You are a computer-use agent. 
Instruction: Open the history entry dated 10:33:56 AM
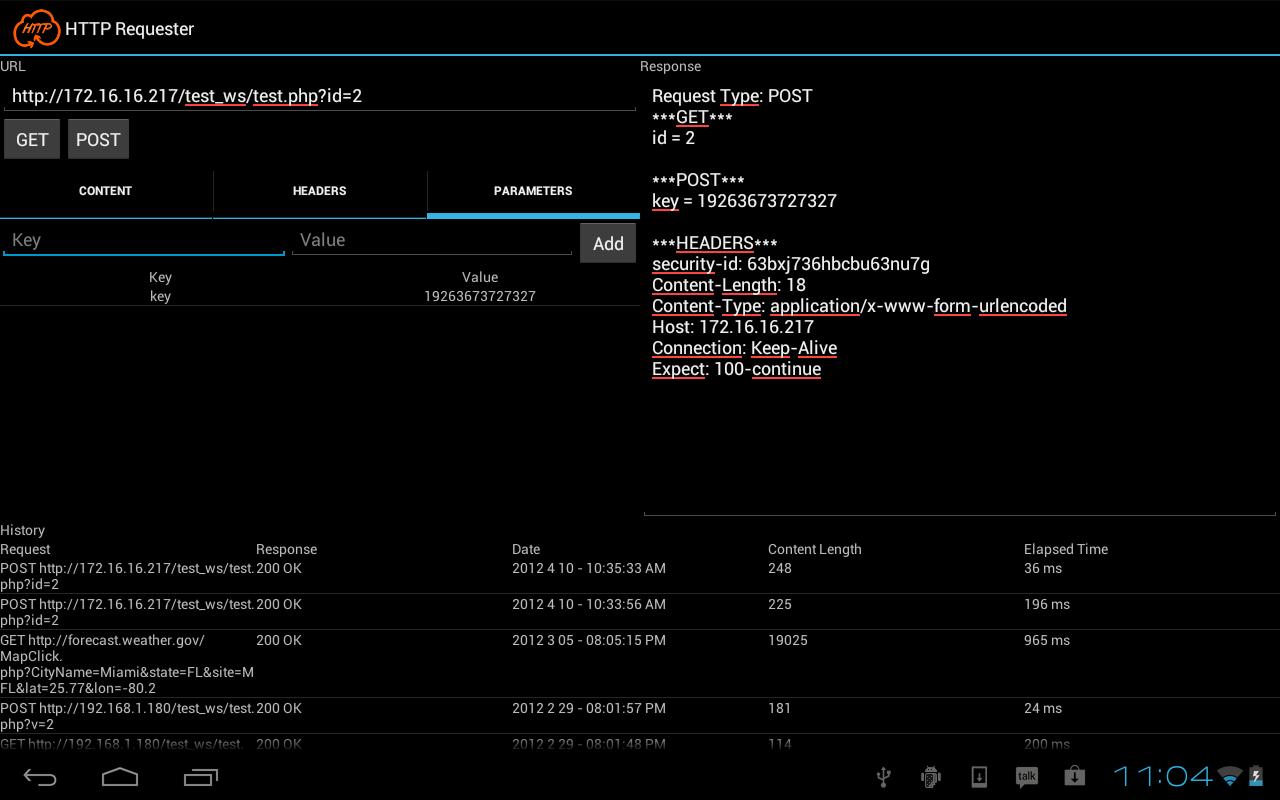(x=640, y=612)
